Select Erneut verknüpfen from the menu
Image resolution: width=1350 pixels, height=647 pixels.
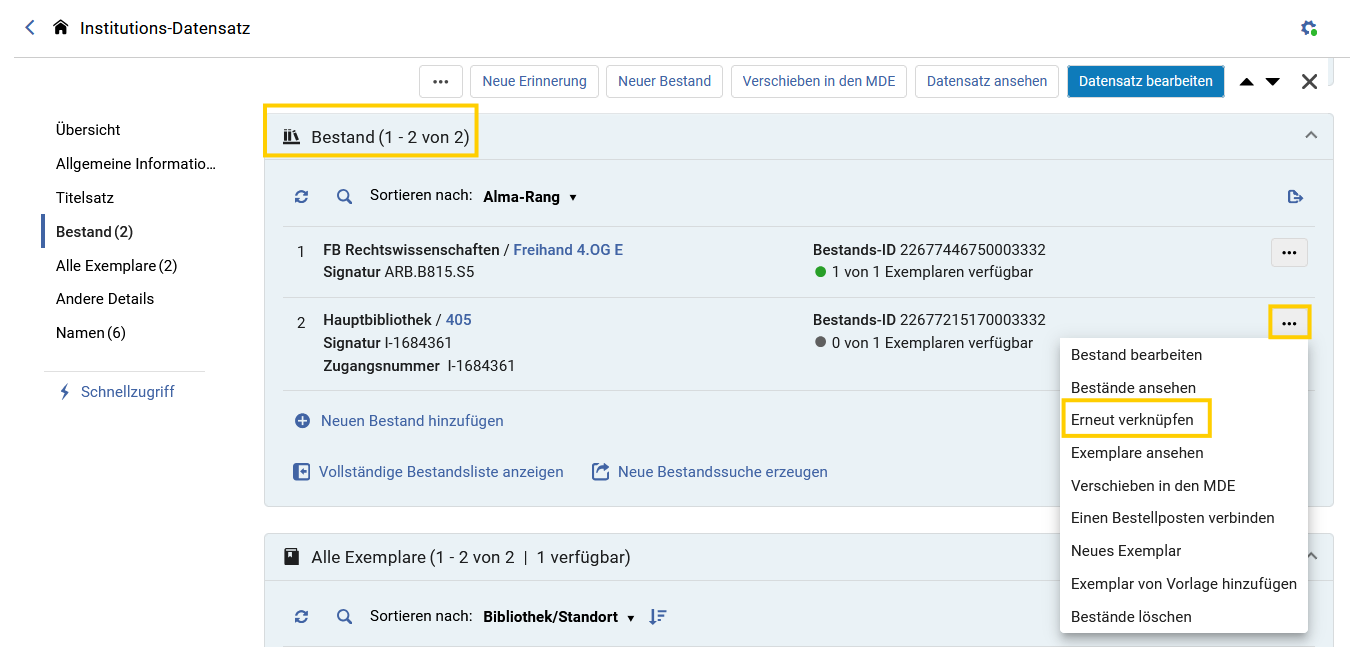coord(1132,420)
